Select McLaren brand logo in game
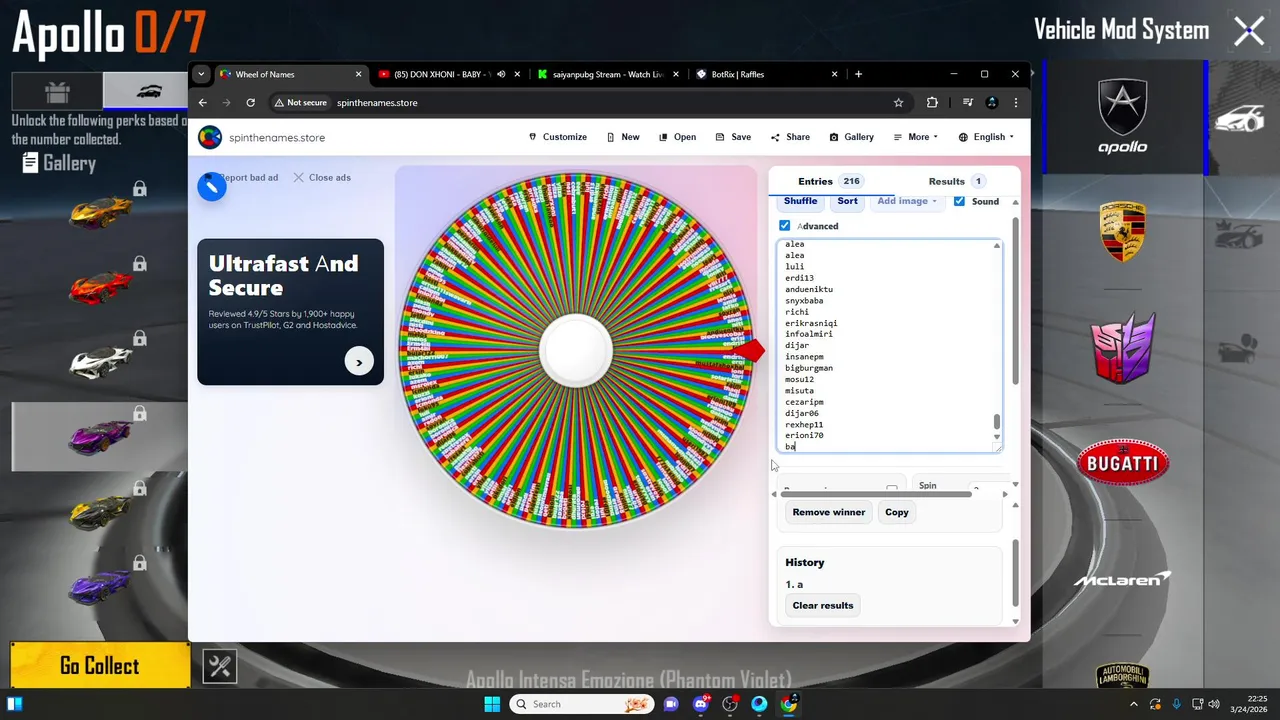This screenshot has height=720, width=1280. point(1123,579)
